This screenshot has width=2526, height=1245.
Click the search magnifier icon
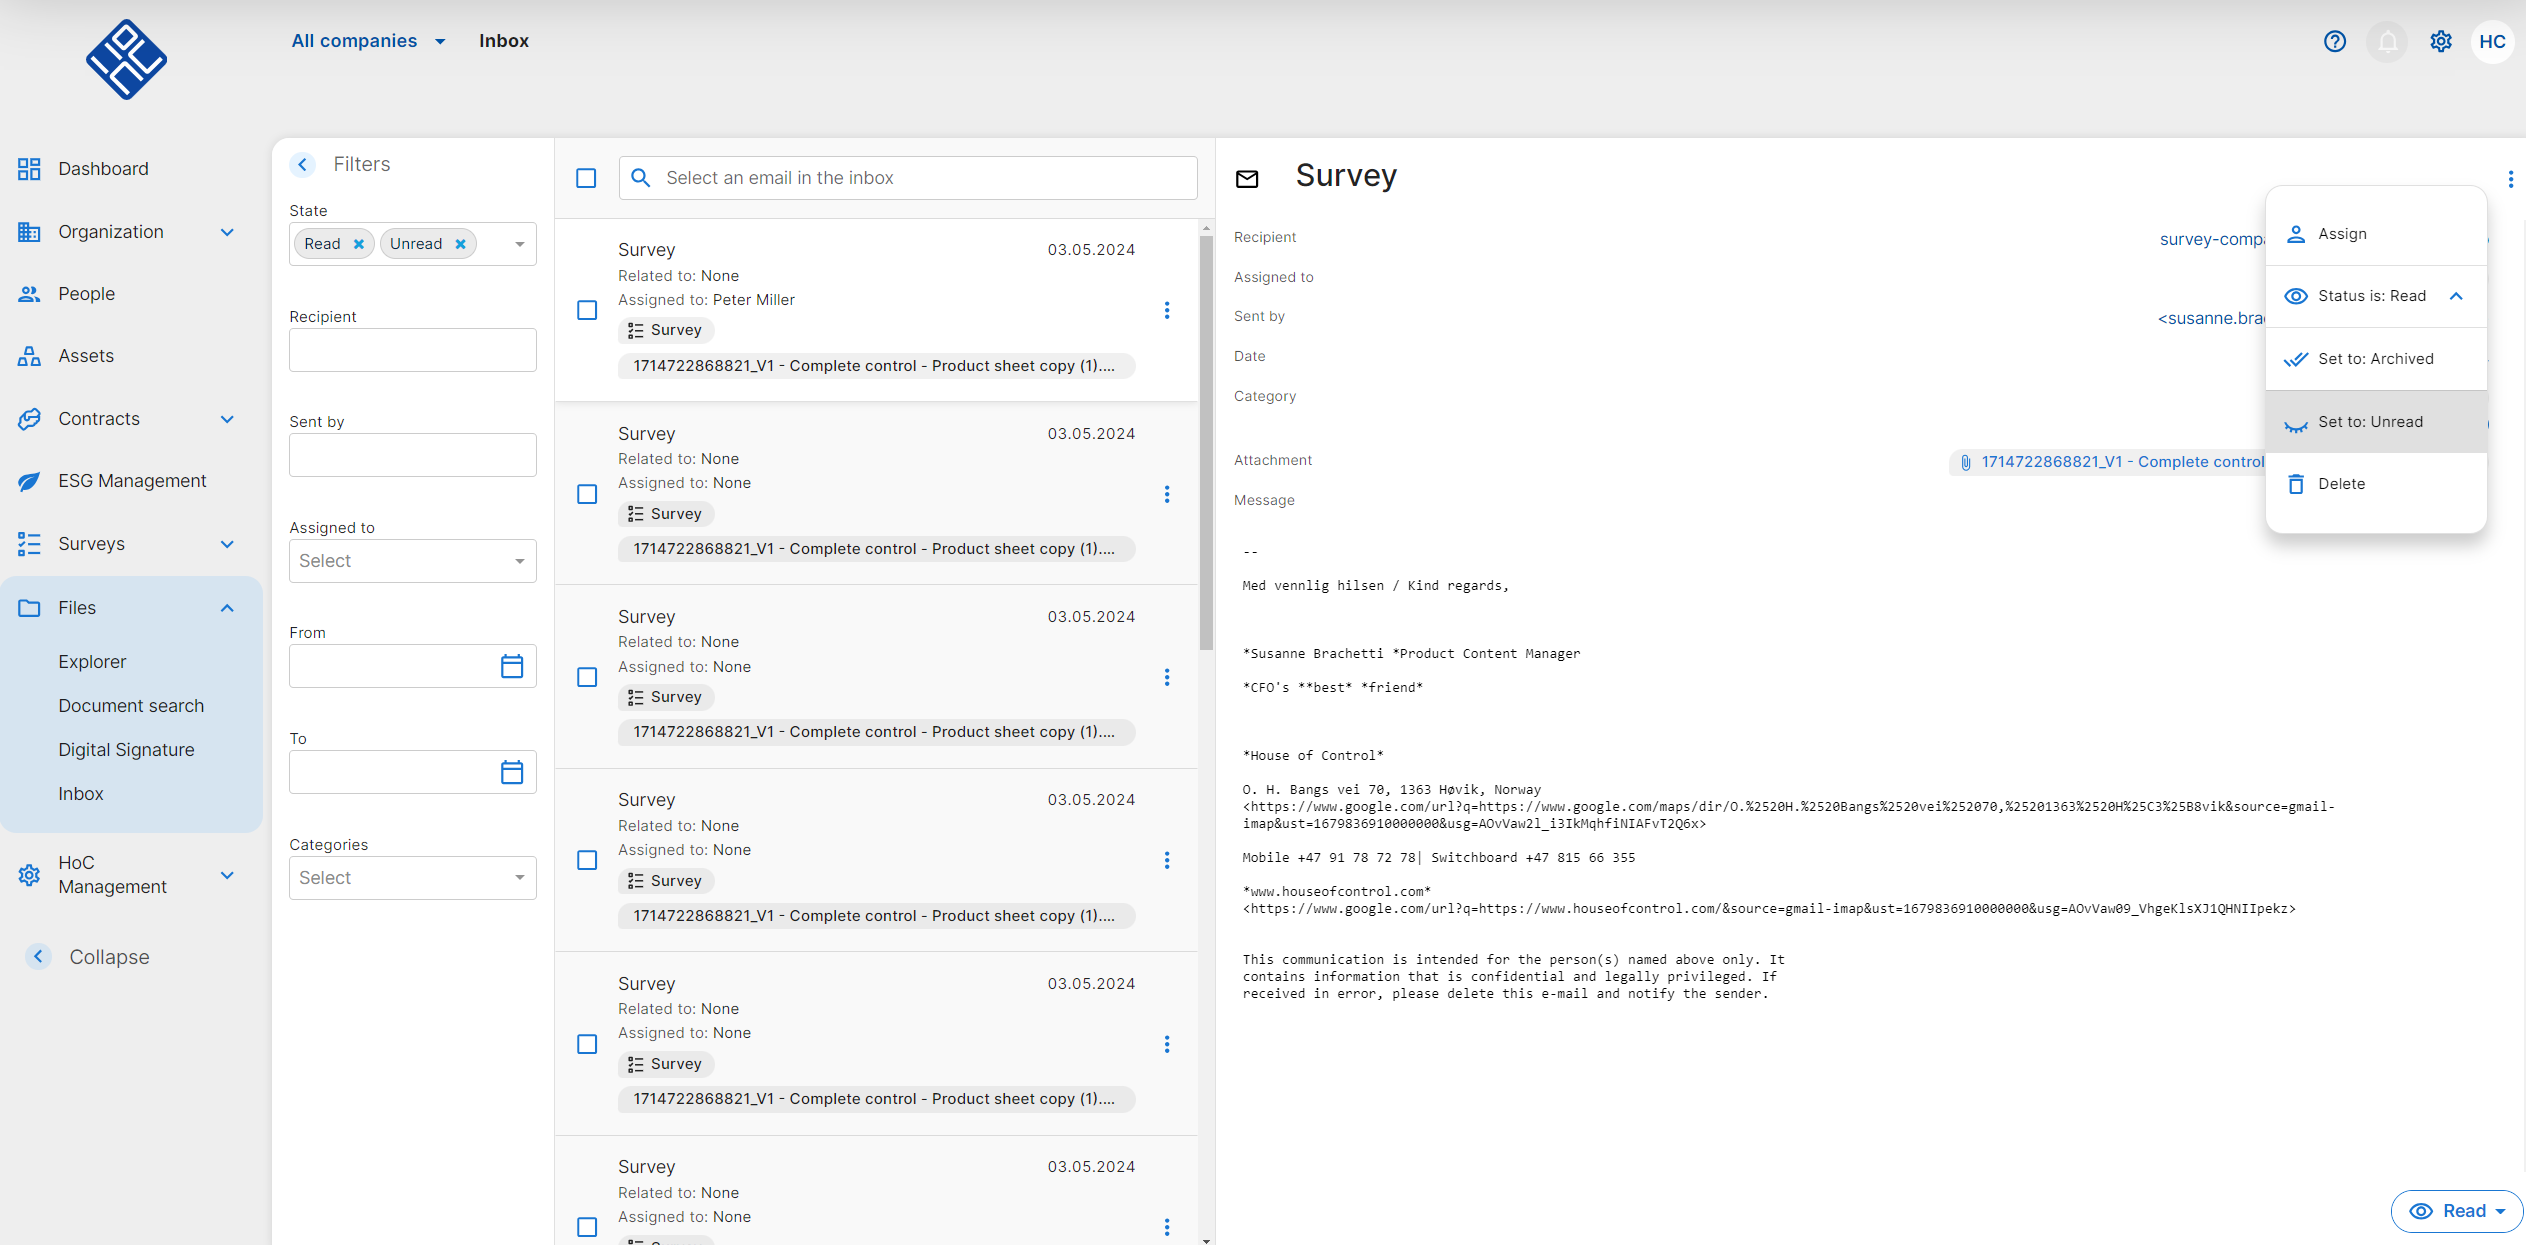(x=641, y=178)
